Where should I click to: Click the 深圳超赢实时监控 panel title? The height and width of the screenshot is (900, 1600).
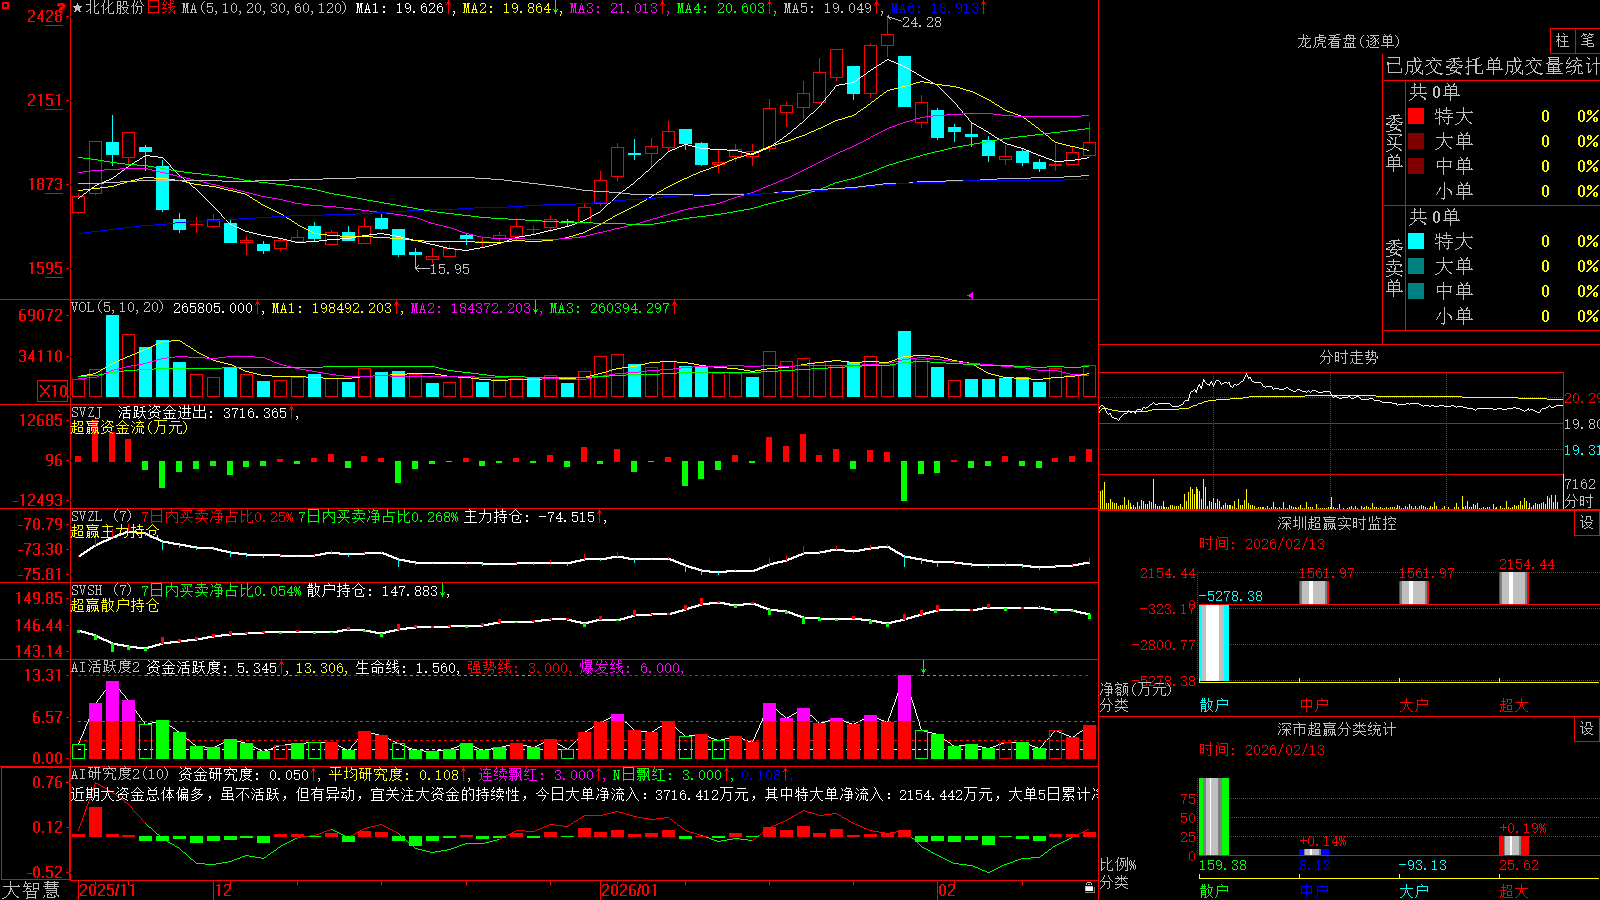coord(1336,523)
